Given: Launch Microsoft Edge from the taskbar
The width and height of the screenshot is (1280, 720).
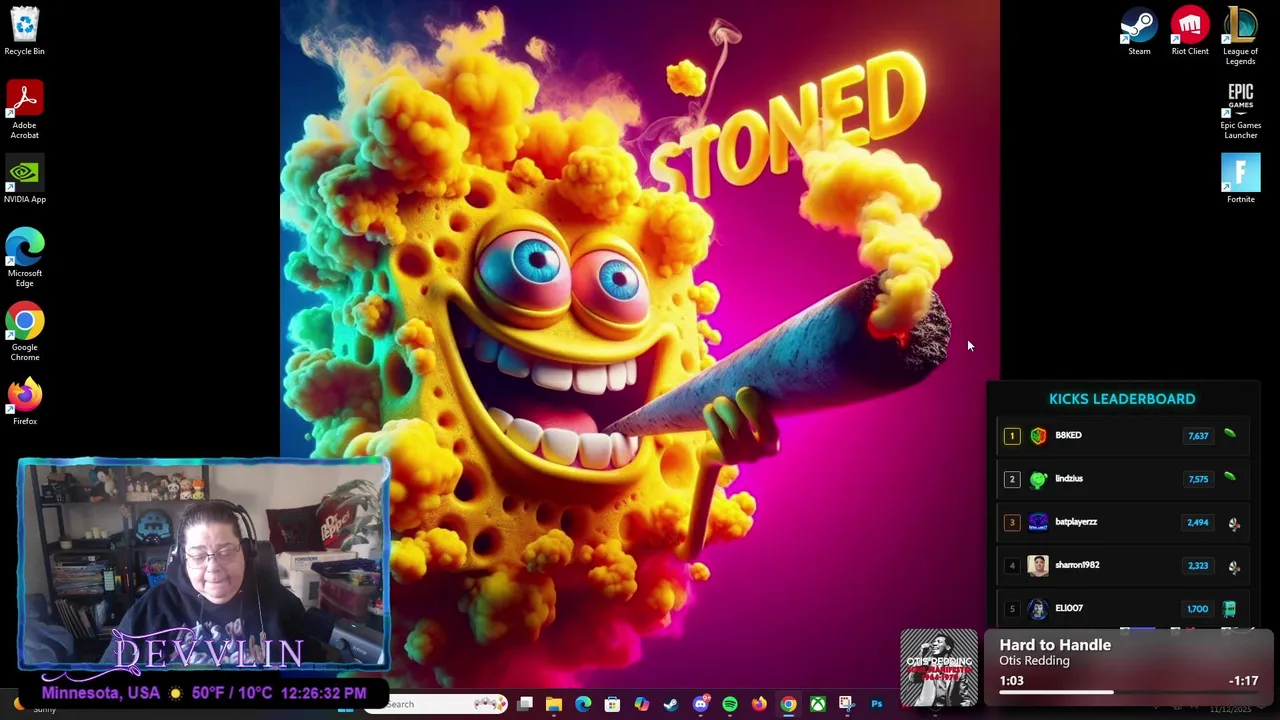Looking at the screenshot, I should 583,704.
